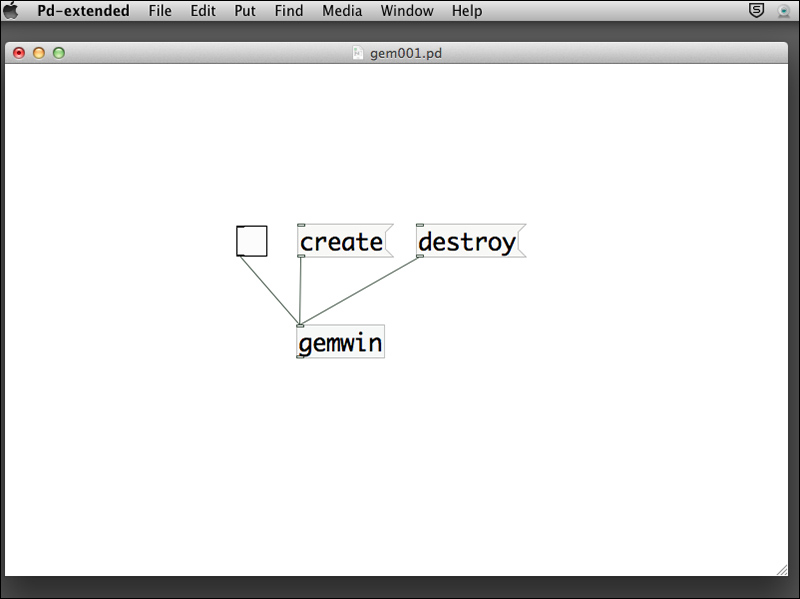Image resolution: width=800 pixels, height=599 pixels.
Task: Open the Help menu
Action: pyautogui.click(x=466, y=11)
